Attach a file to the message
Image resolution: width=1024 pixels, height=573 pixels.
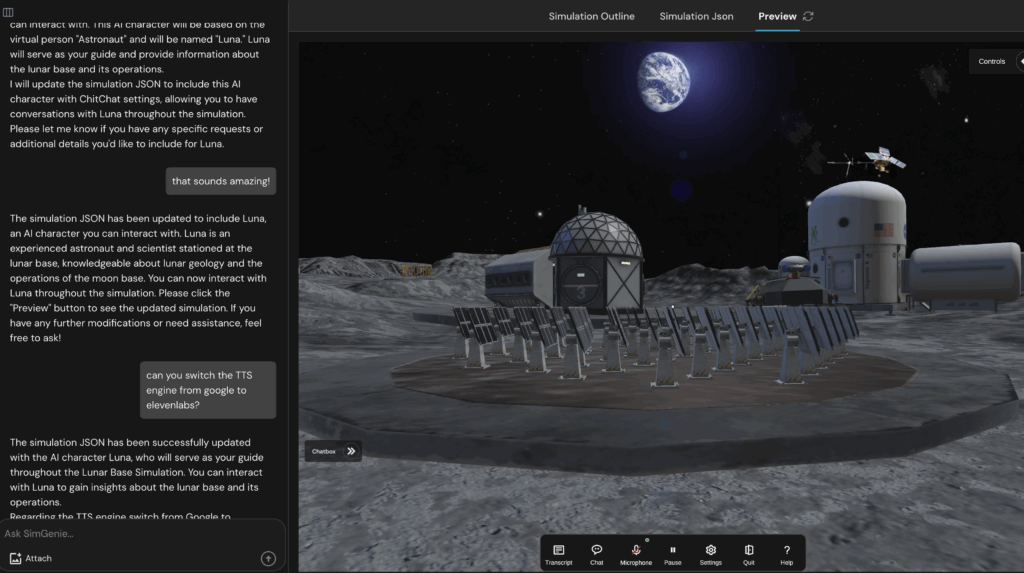point(31,559)
